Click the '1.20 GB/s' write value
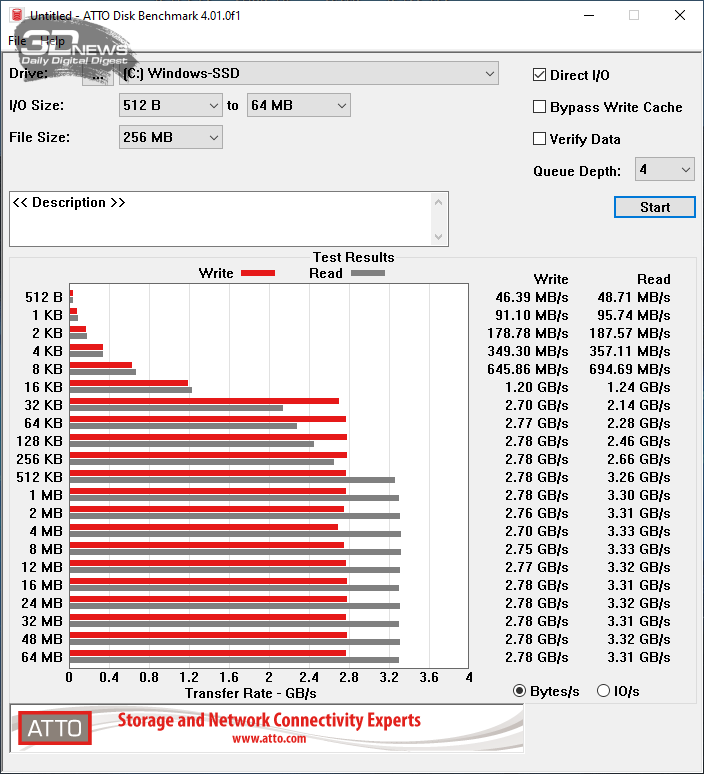Image resolution: width=704 pixels, height=774 pixels. pos(537,387)
